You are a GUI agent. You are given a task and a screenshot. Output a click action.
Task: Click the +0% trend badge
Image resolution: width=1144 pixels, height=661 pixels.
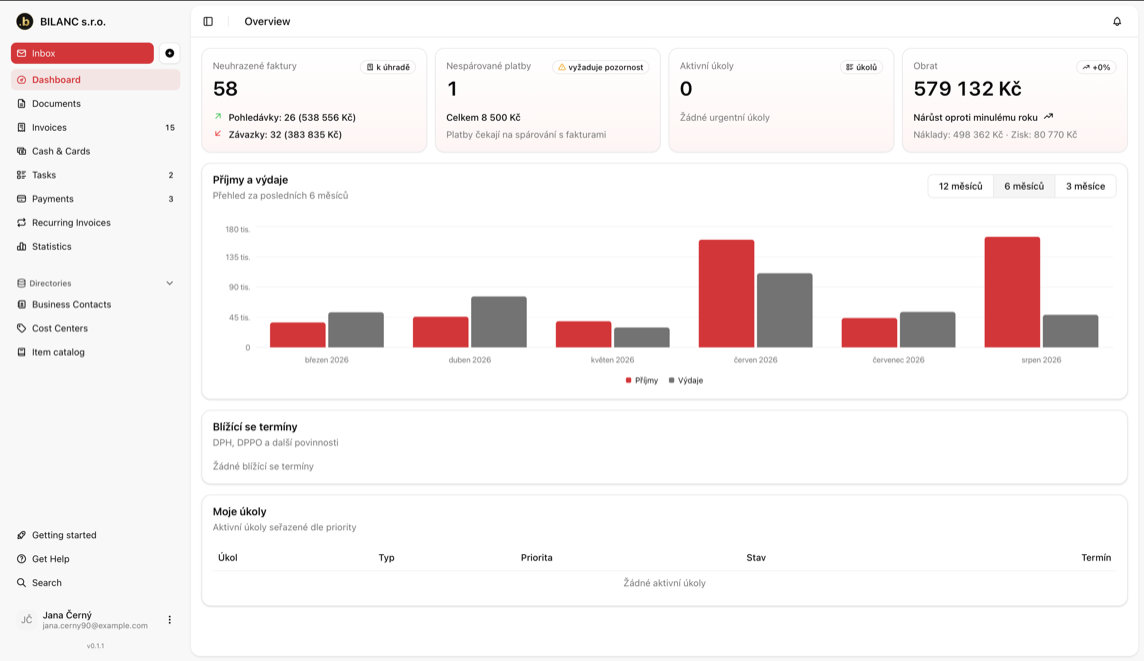click(1096, 67)
